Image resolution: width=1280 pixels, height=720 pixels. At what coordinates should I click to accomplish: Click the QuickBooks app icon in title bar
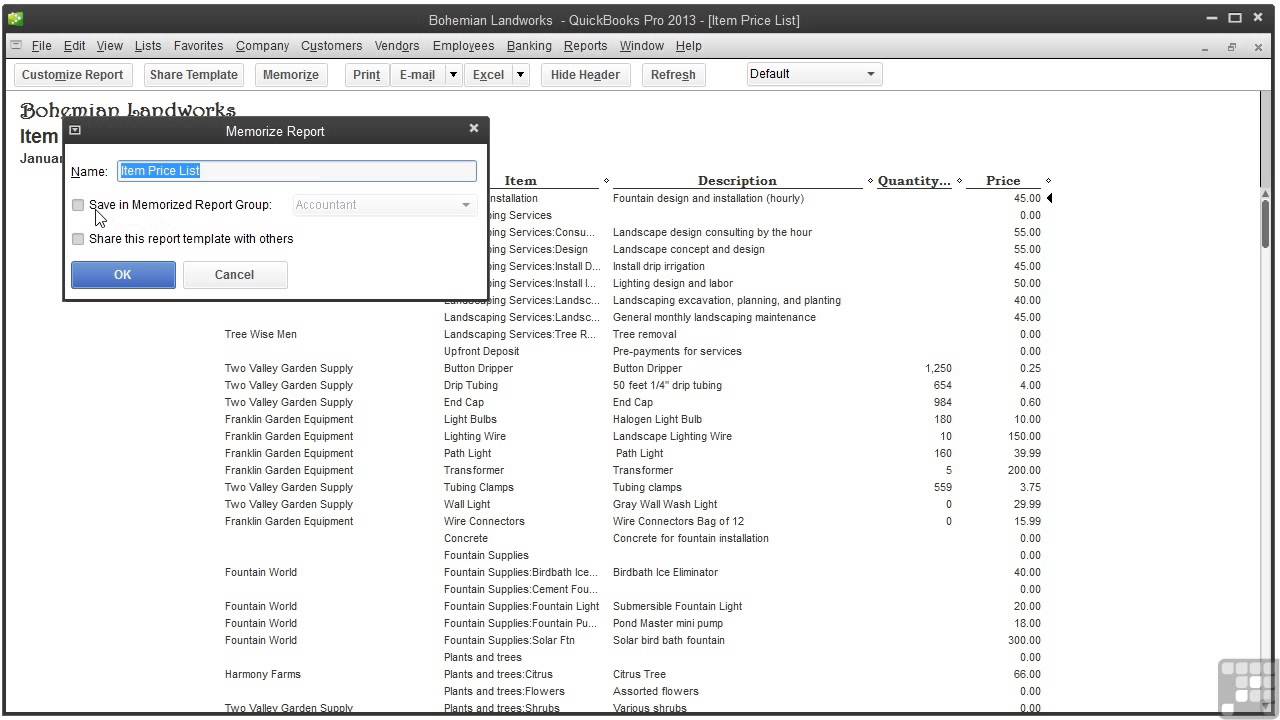[14, 18]
